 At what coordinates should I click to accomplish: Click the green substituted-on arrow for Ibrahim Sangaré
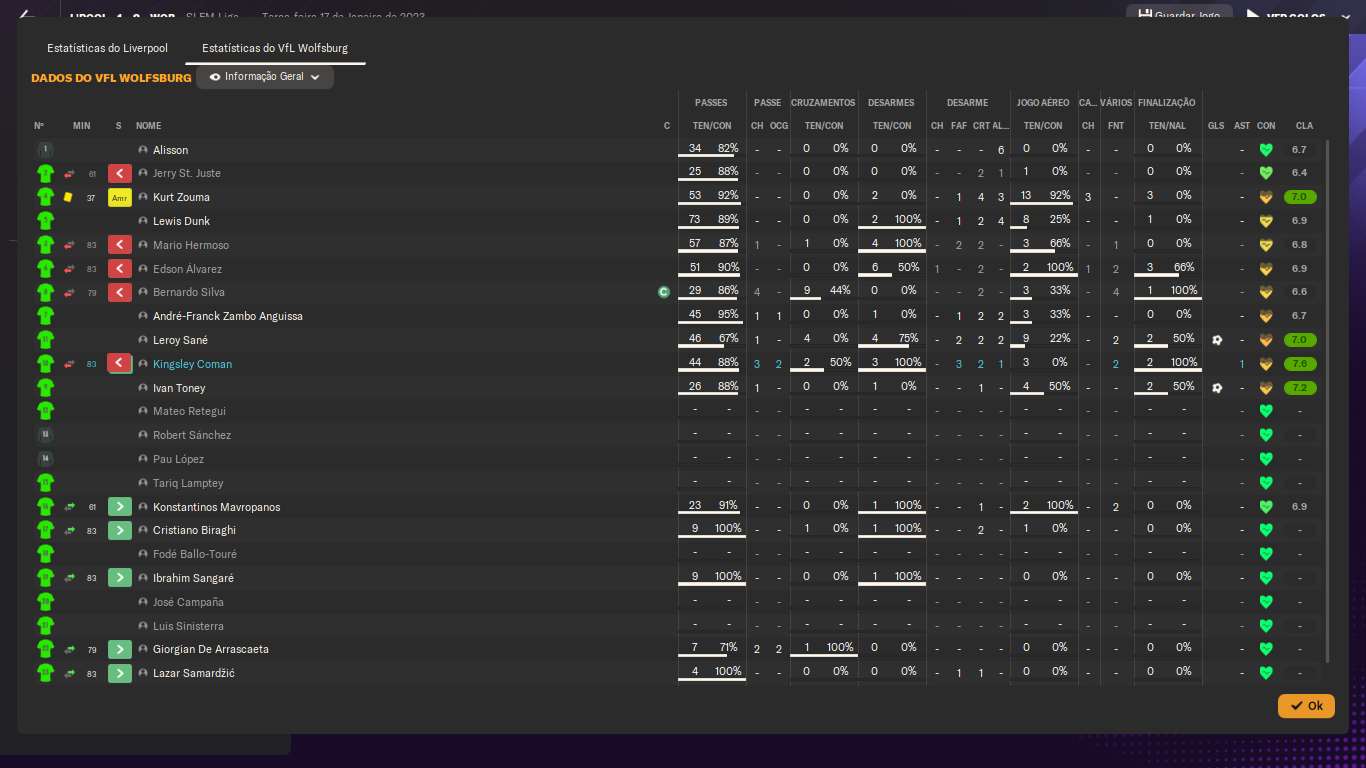(120, 578)
